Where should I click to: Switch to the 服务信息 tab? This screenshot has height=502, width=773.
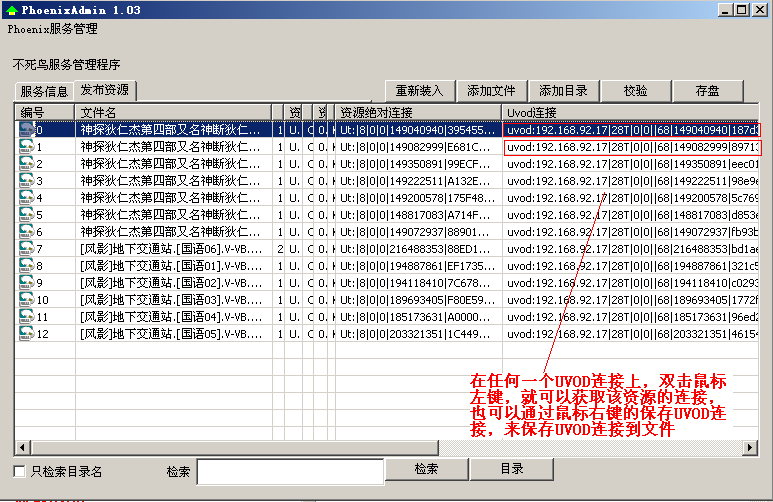point(44,91)
